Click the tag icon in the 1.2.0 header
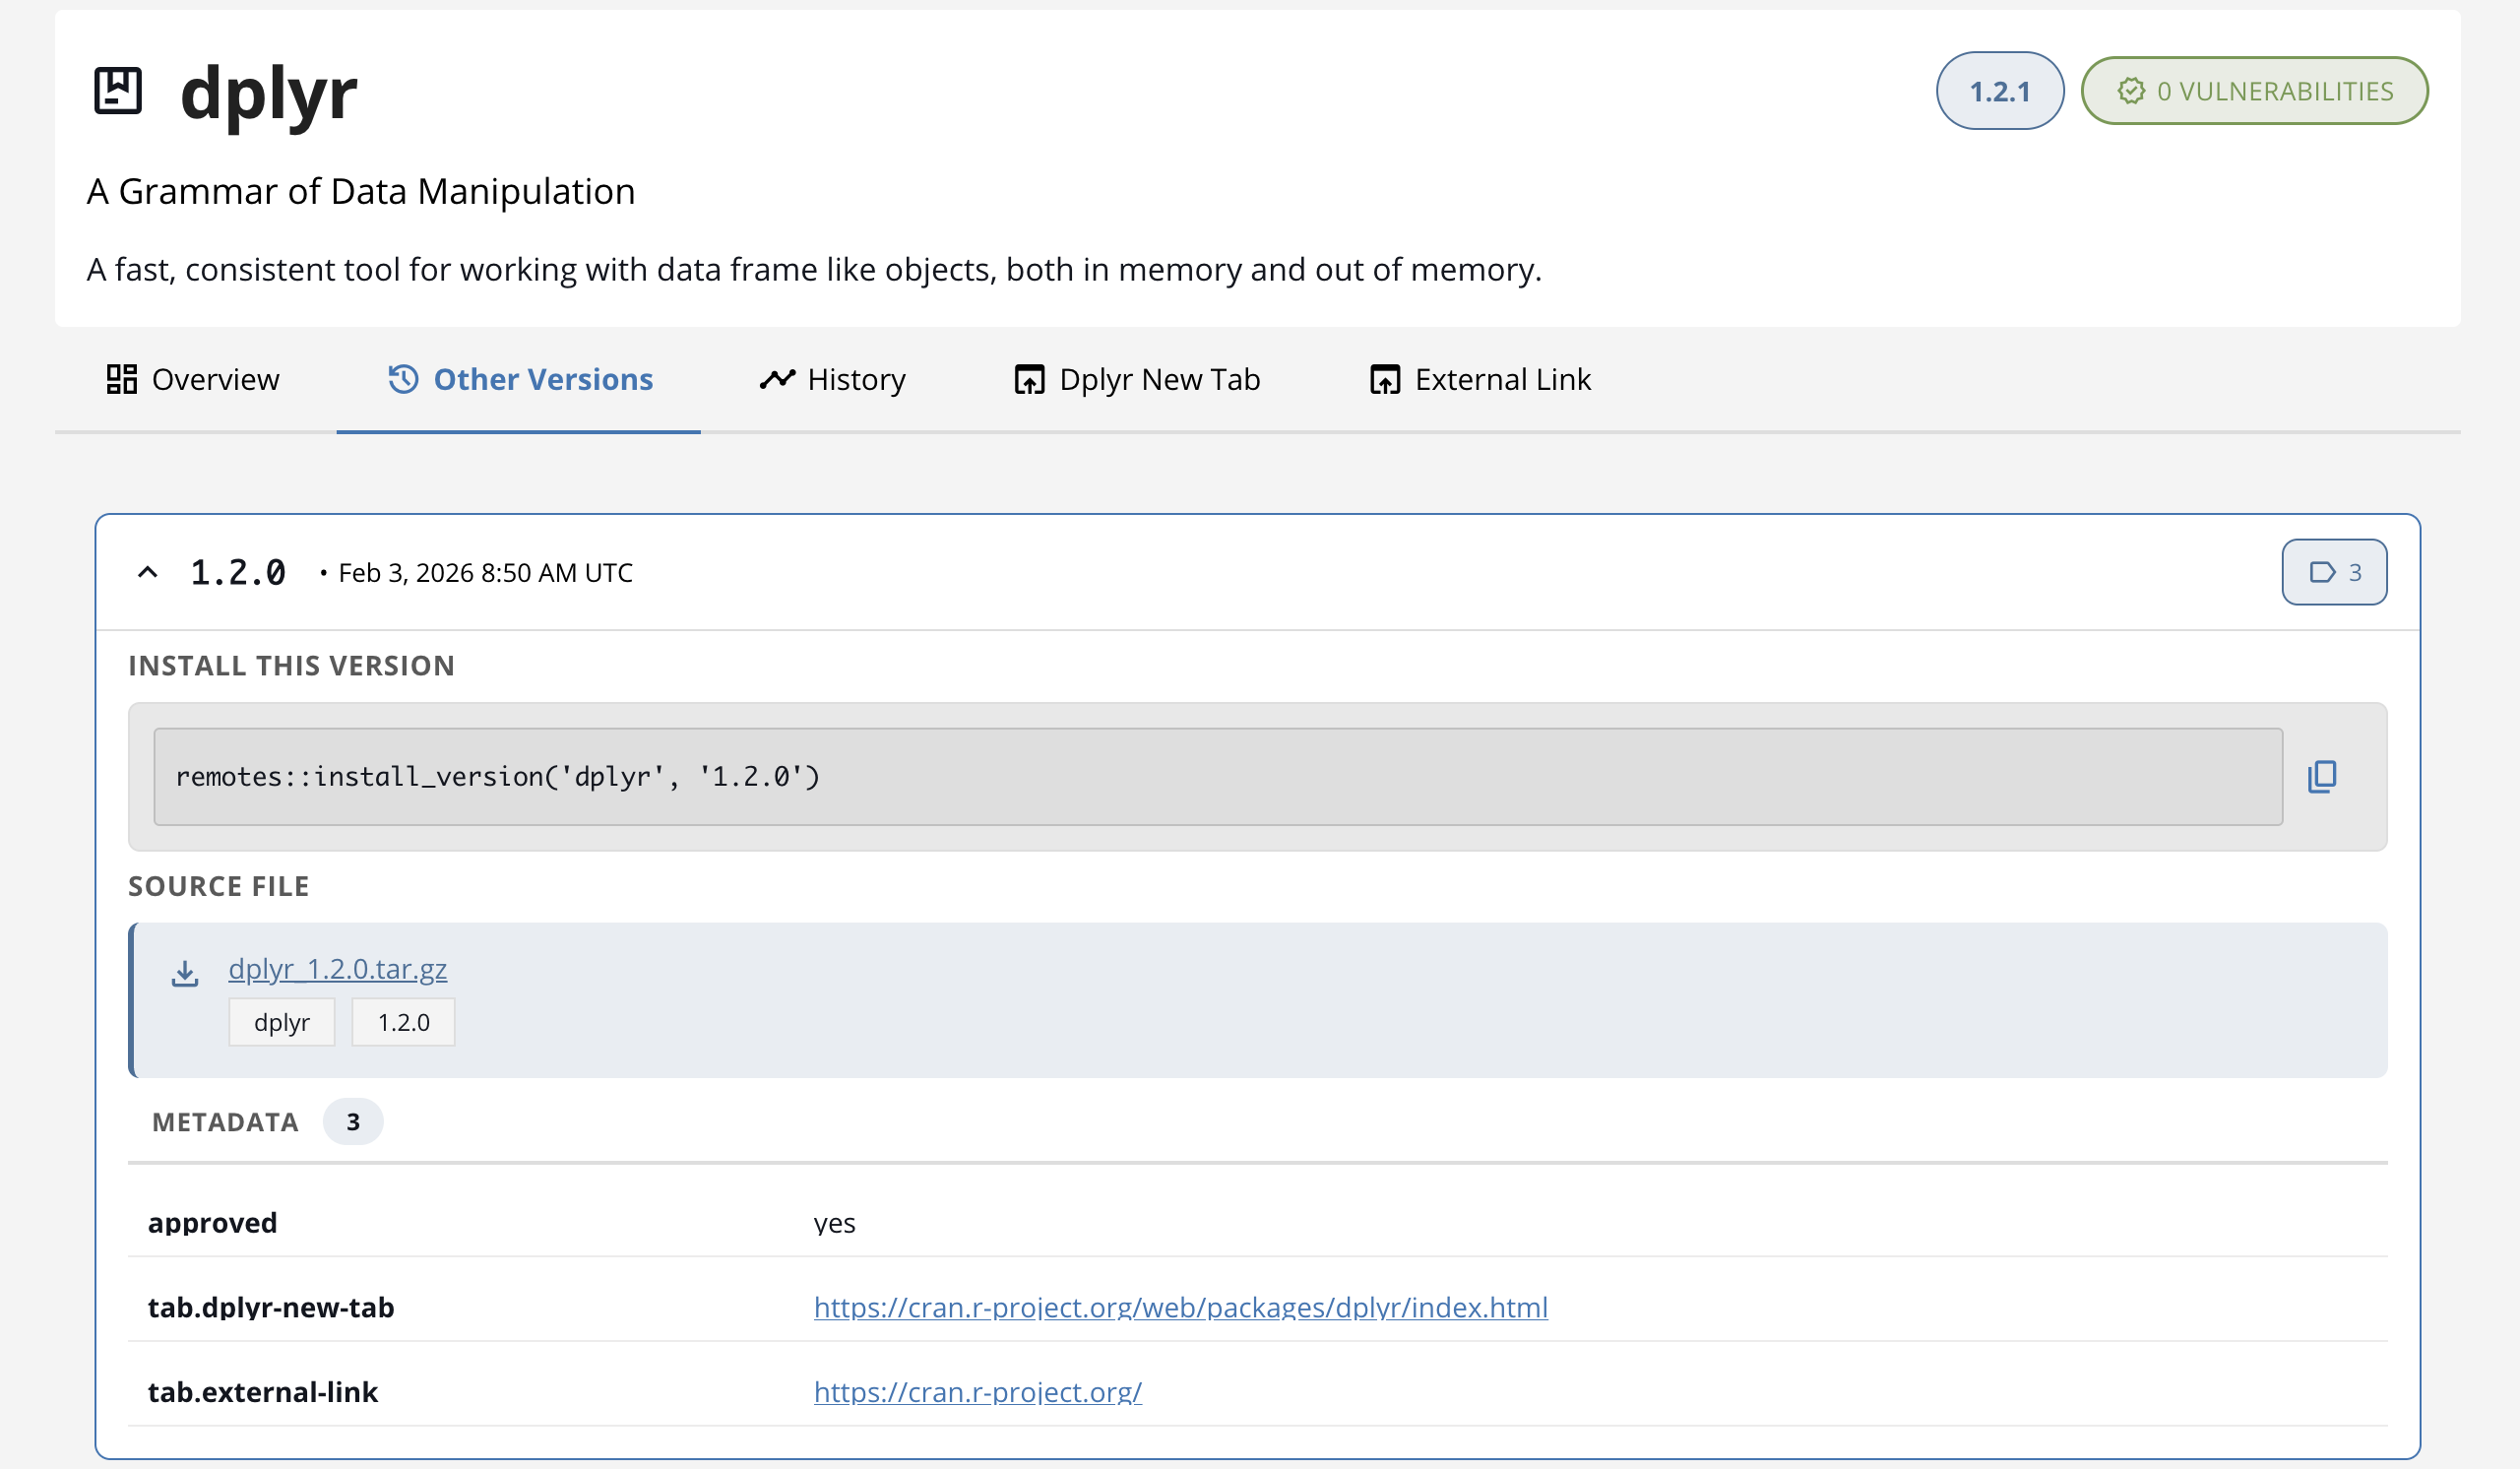Image resolution: width=2520 pixels, height=1469 pixels. click(2322, 572)
